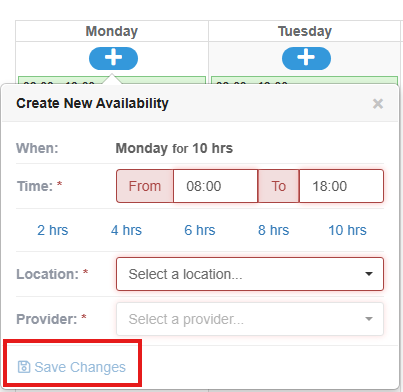Open the Select a location dropdown
Image resolution: width=403 pixels, height=392 pixels.
tap(250, 274)
